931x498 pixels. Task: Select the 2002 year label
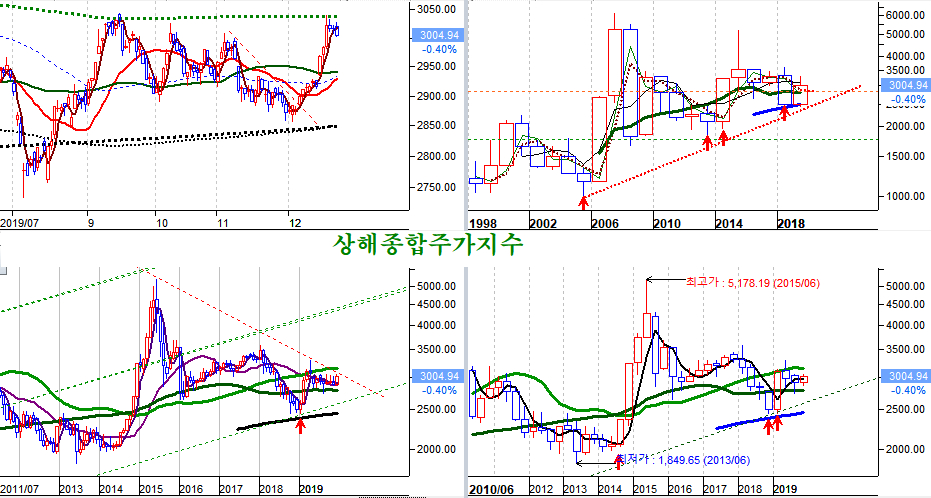(x=543, y=224)
